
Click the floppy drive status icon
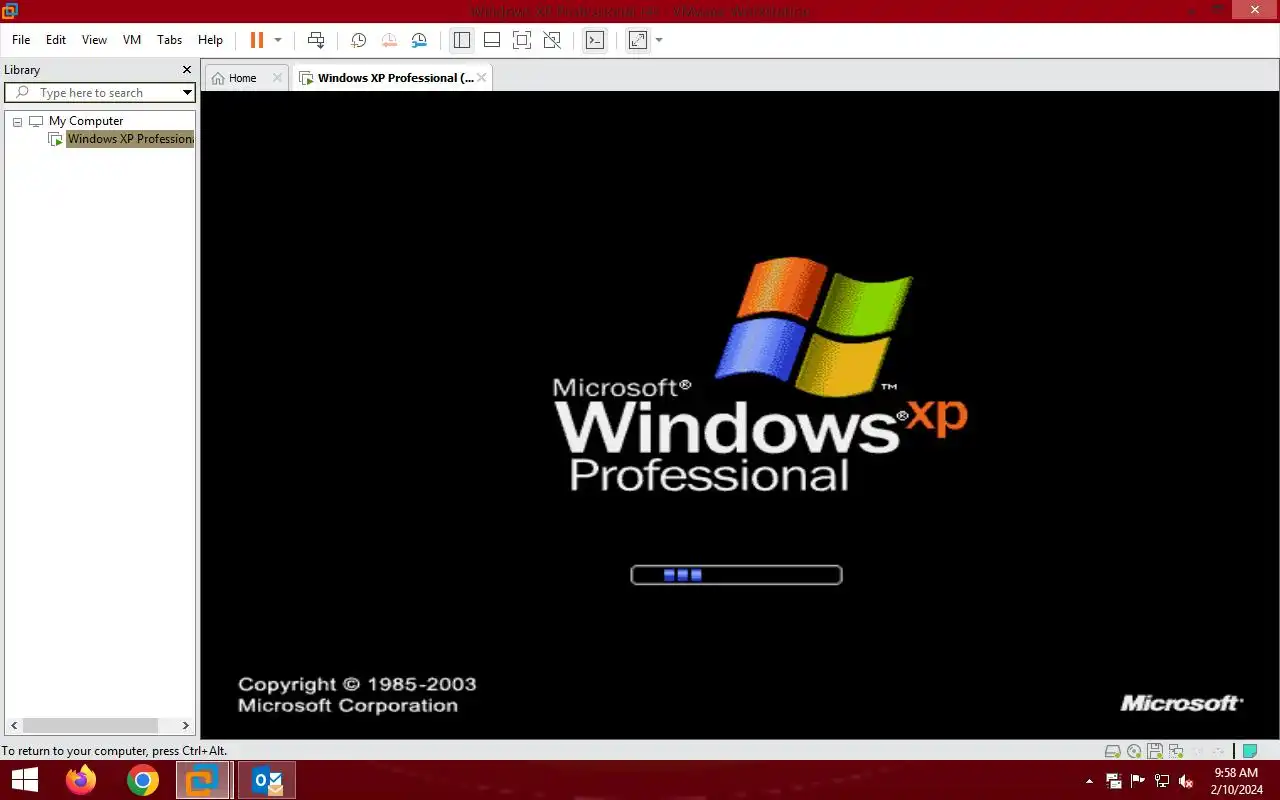point(1155,751)
